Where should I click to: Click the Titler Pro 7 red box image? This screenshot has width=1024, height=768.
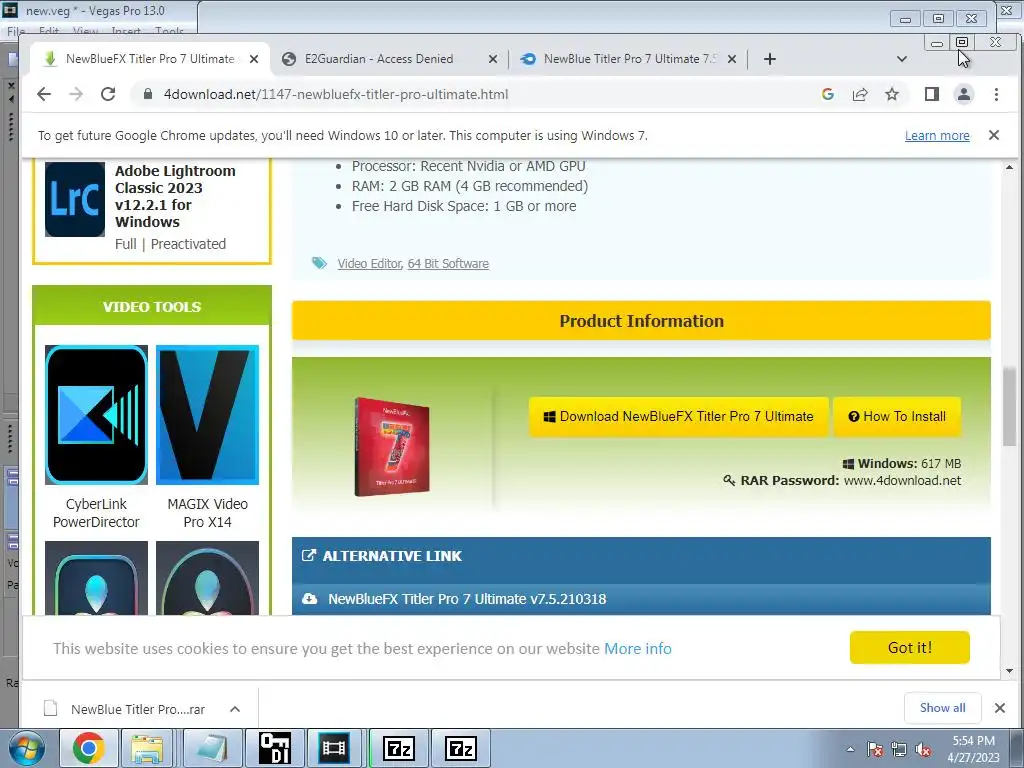[392, 447]
